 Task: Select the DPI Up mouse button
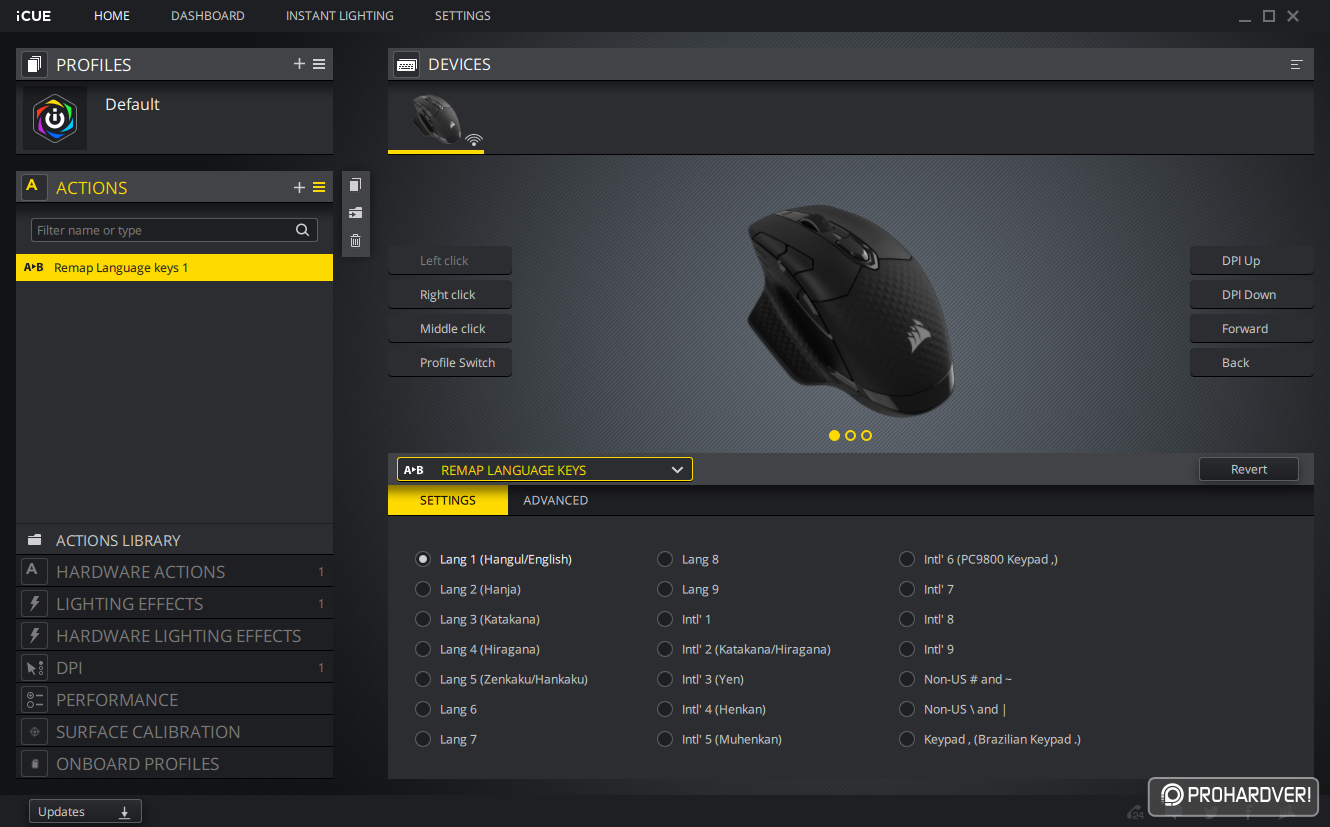1251,260
